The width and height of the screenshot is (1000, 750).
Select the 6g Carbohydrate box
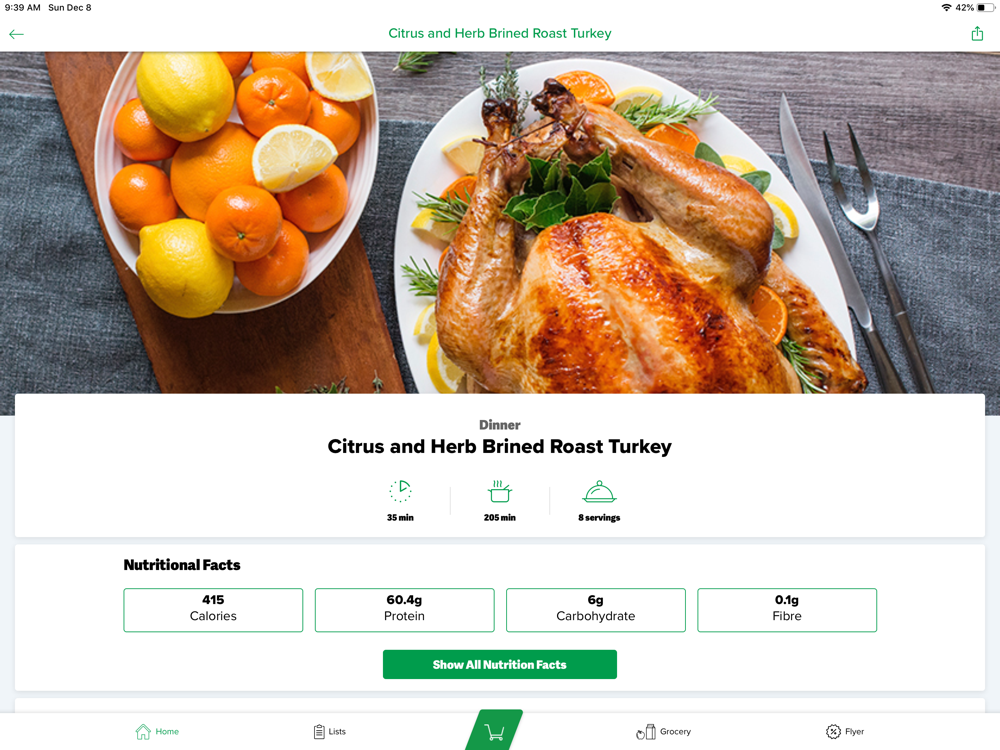click(x=596, y=610)
